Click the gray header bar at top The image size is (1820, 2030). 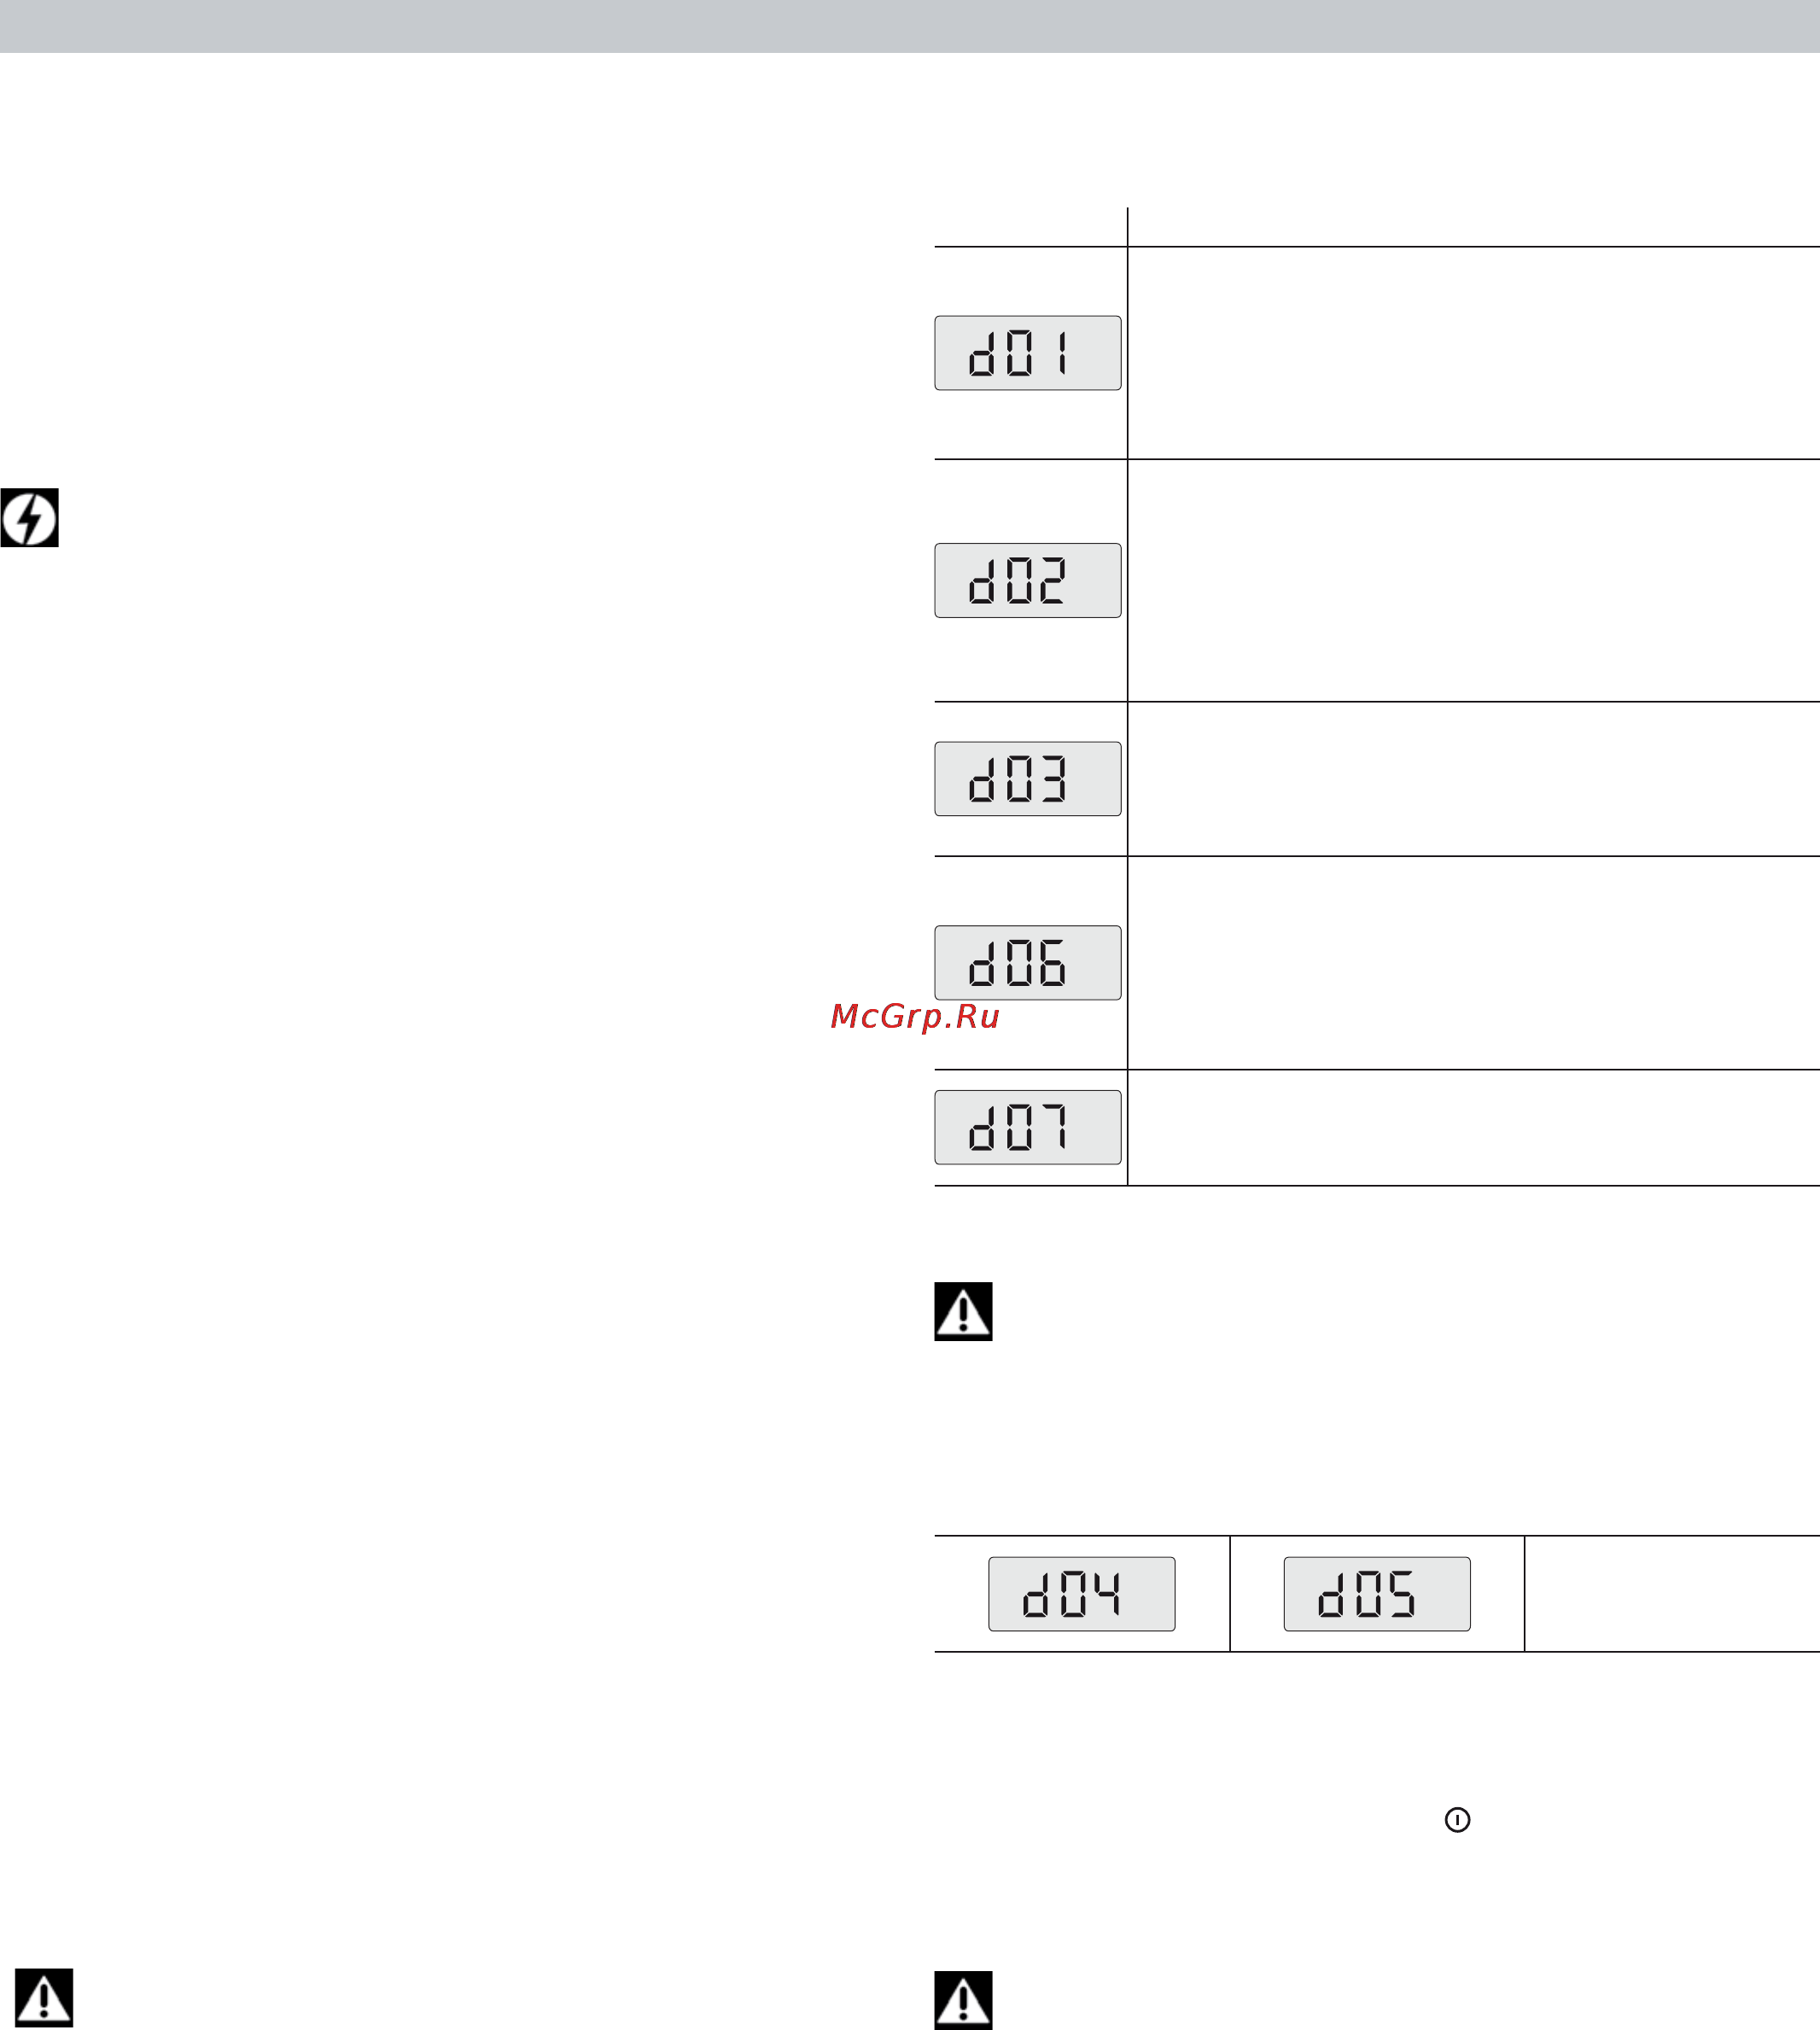[x=910, y=26]
